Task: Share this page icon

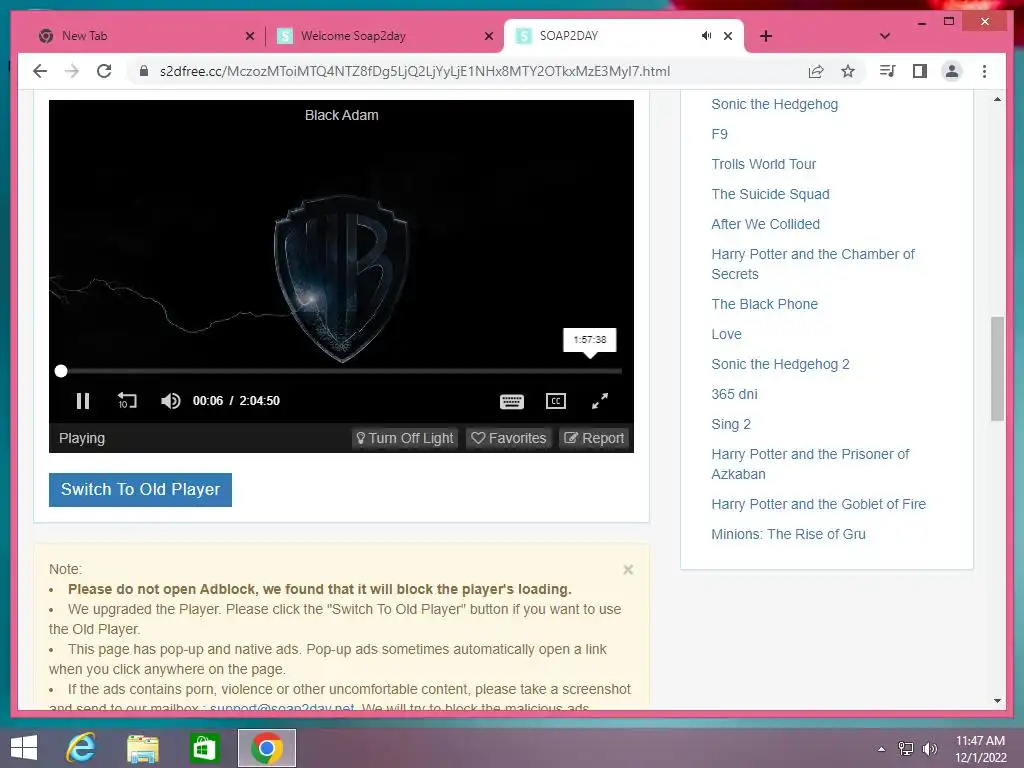Action: click(816, 71)
